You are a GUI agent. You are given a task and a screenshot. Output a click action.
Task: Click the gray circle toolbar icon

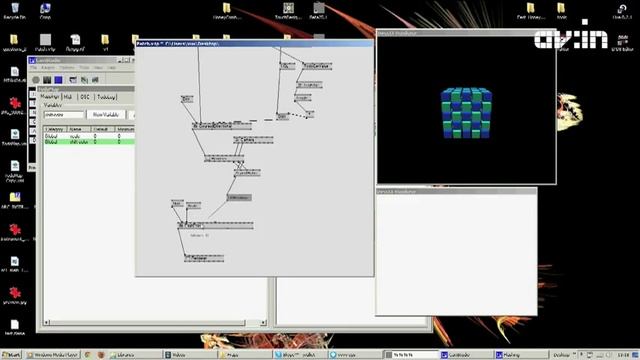pos(36,80)
